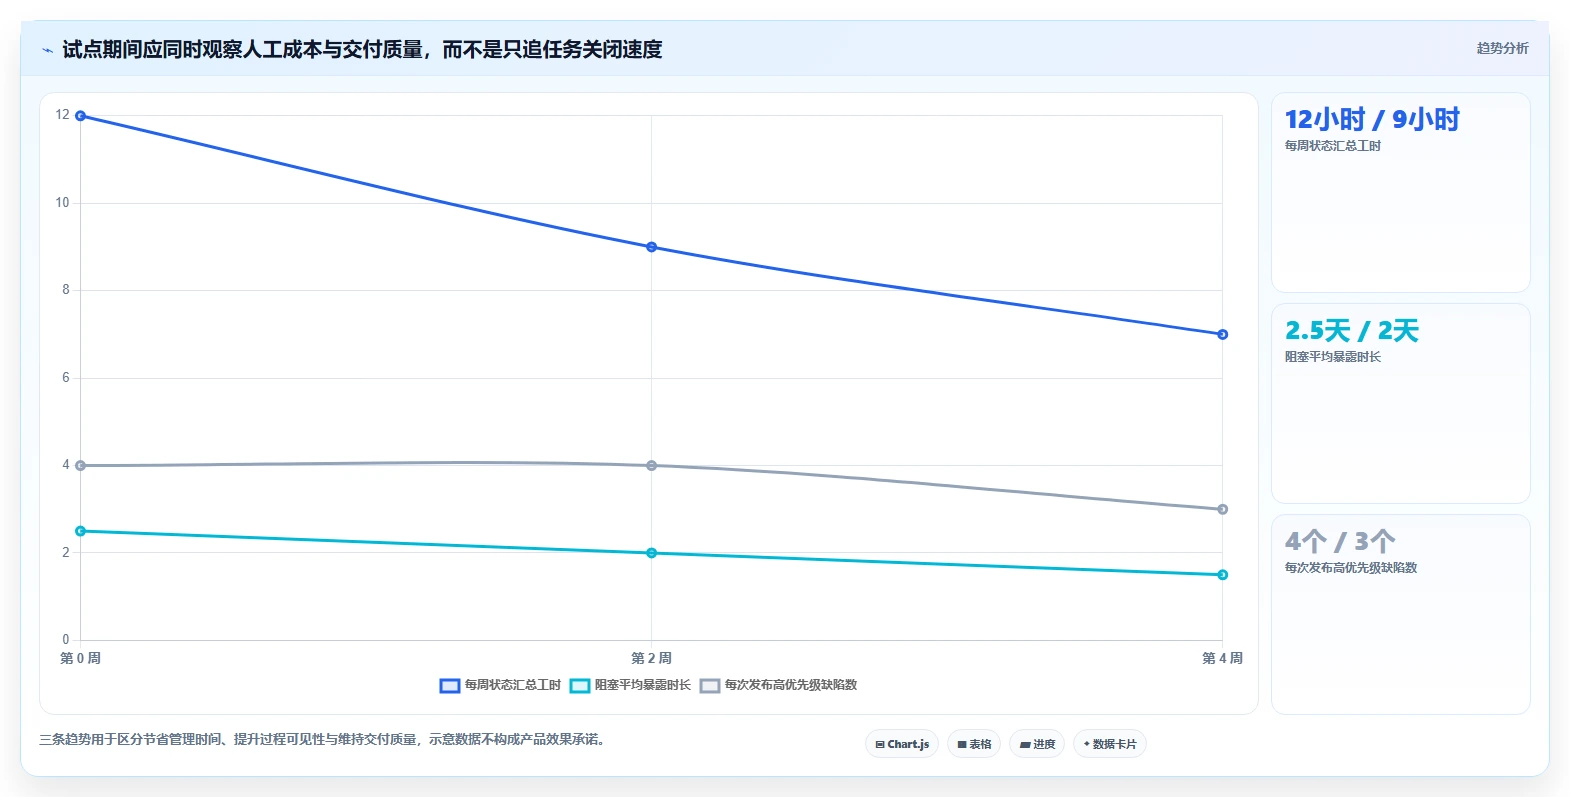Click the 每次发布高优先级缺陷数 card label
Viewport: 1570px width, 797px height.
[x=1351, y=568]
